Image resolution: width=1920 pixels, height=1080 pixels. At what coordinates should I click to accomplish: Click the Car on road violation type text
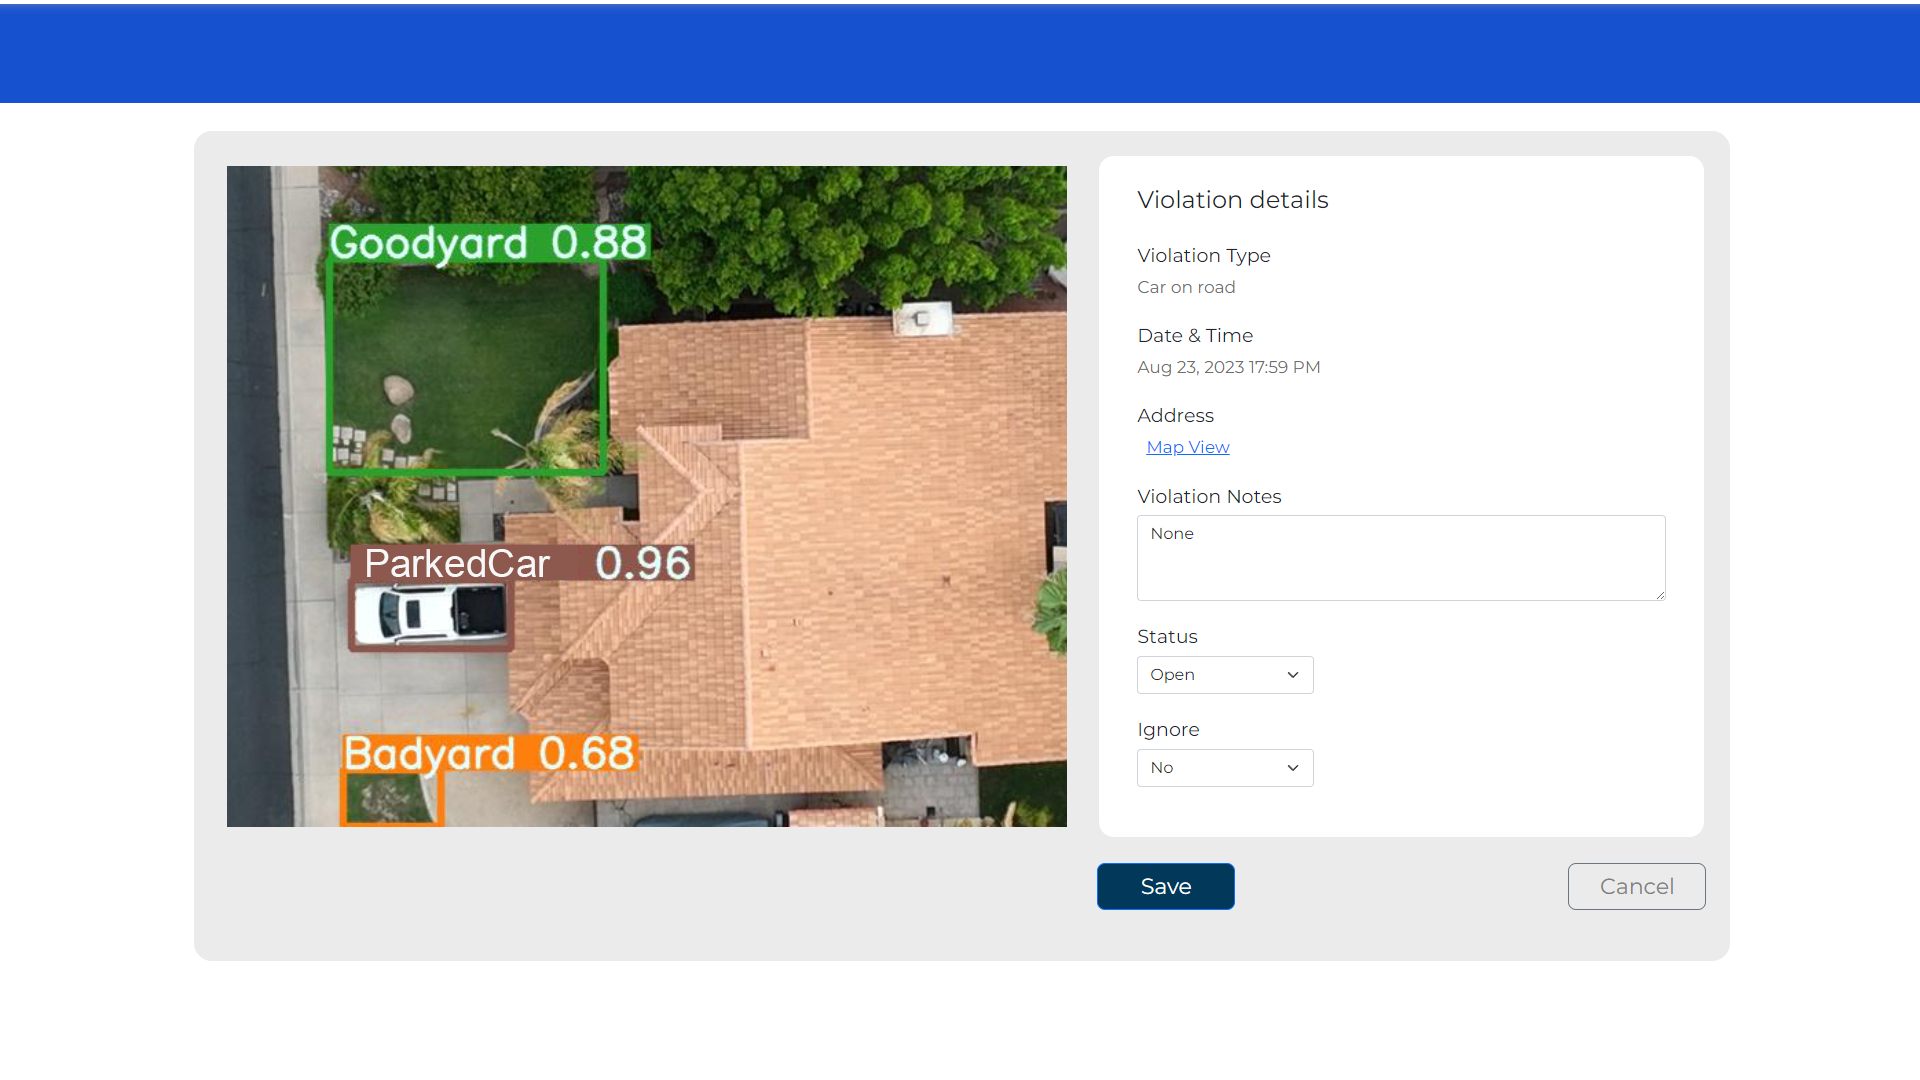(1186, 287)
